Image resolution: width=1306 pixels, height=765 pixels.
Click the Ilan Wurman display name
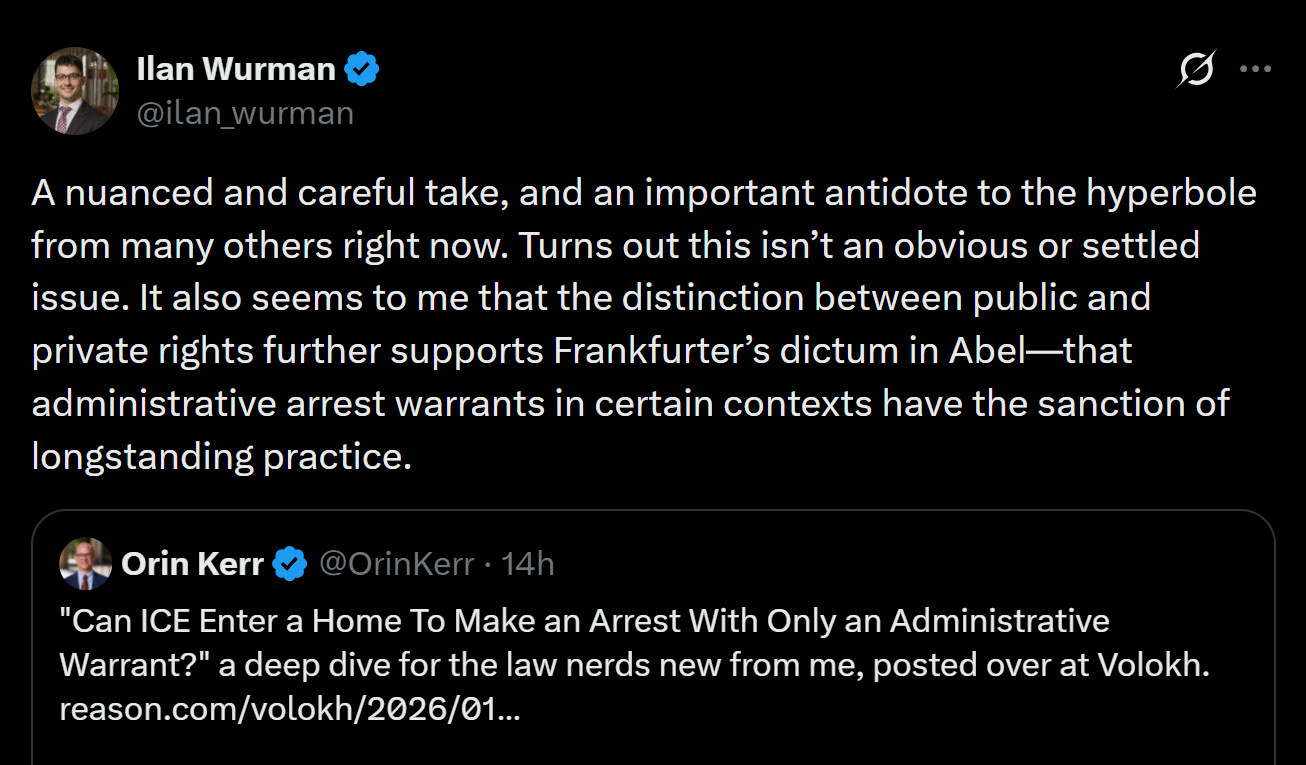point(235,69)
